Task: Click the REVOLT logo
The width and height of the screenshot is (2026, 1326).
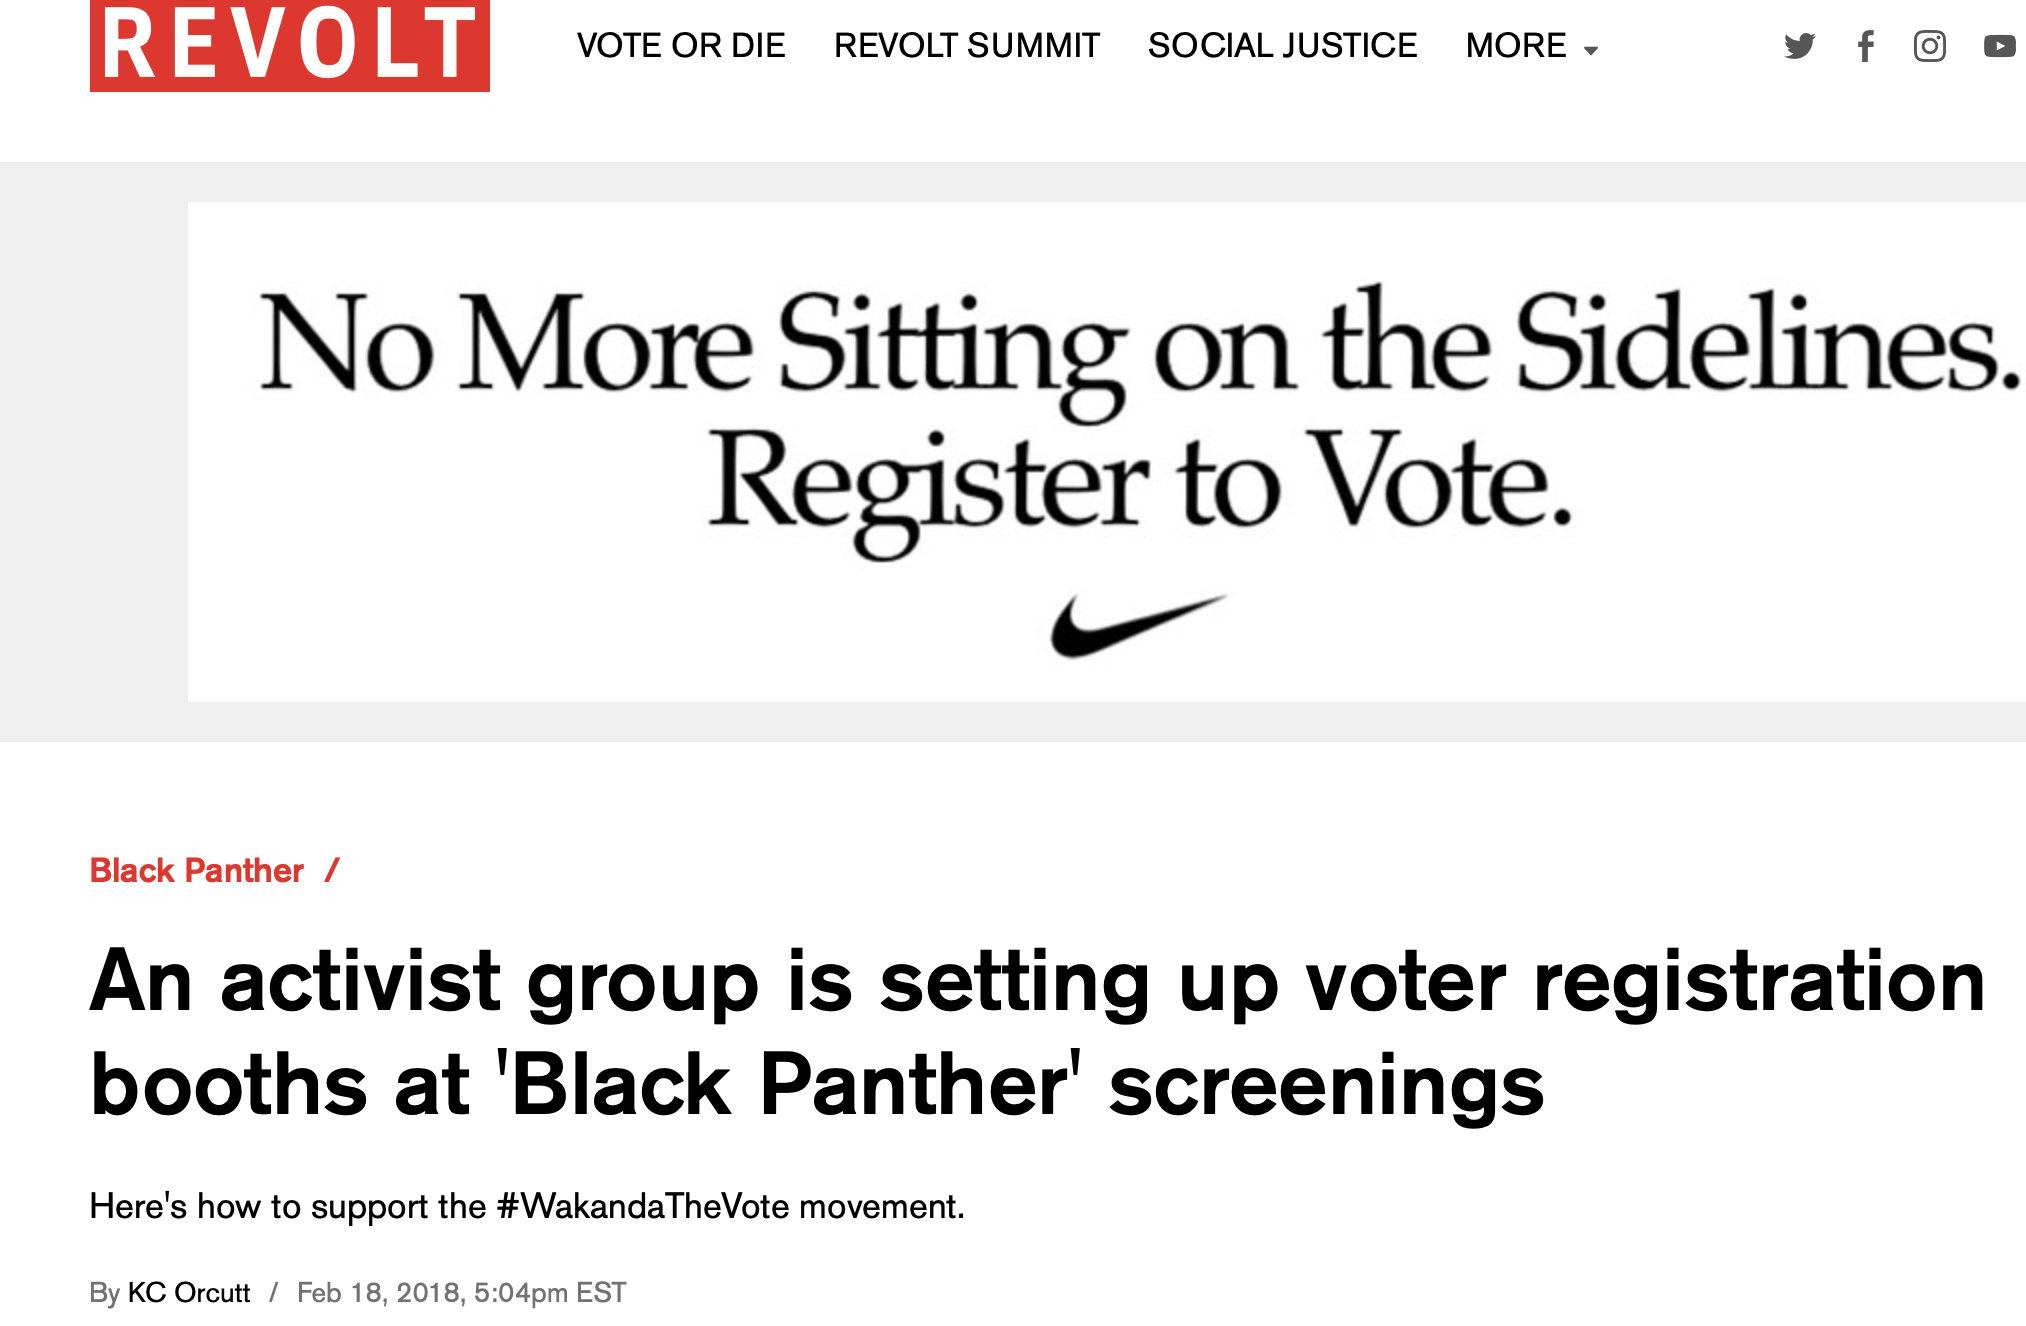Action: click(289, 45)
